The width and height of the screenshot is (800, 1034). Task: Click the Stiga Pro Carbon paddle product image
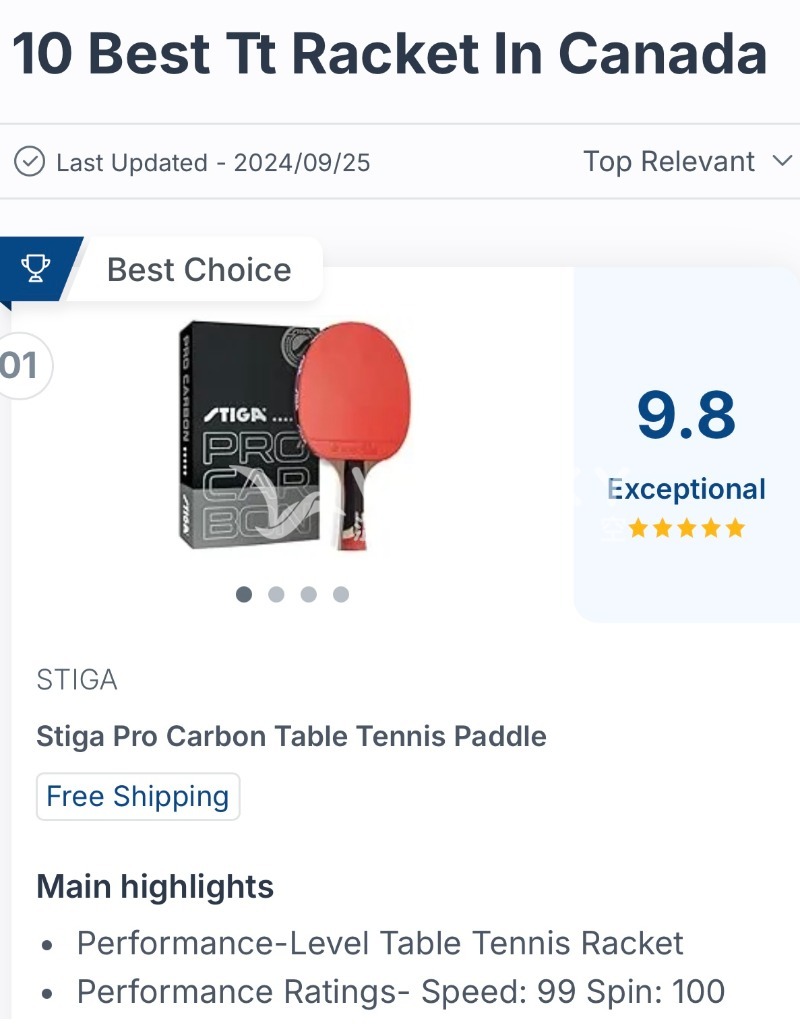click(295, 436)
